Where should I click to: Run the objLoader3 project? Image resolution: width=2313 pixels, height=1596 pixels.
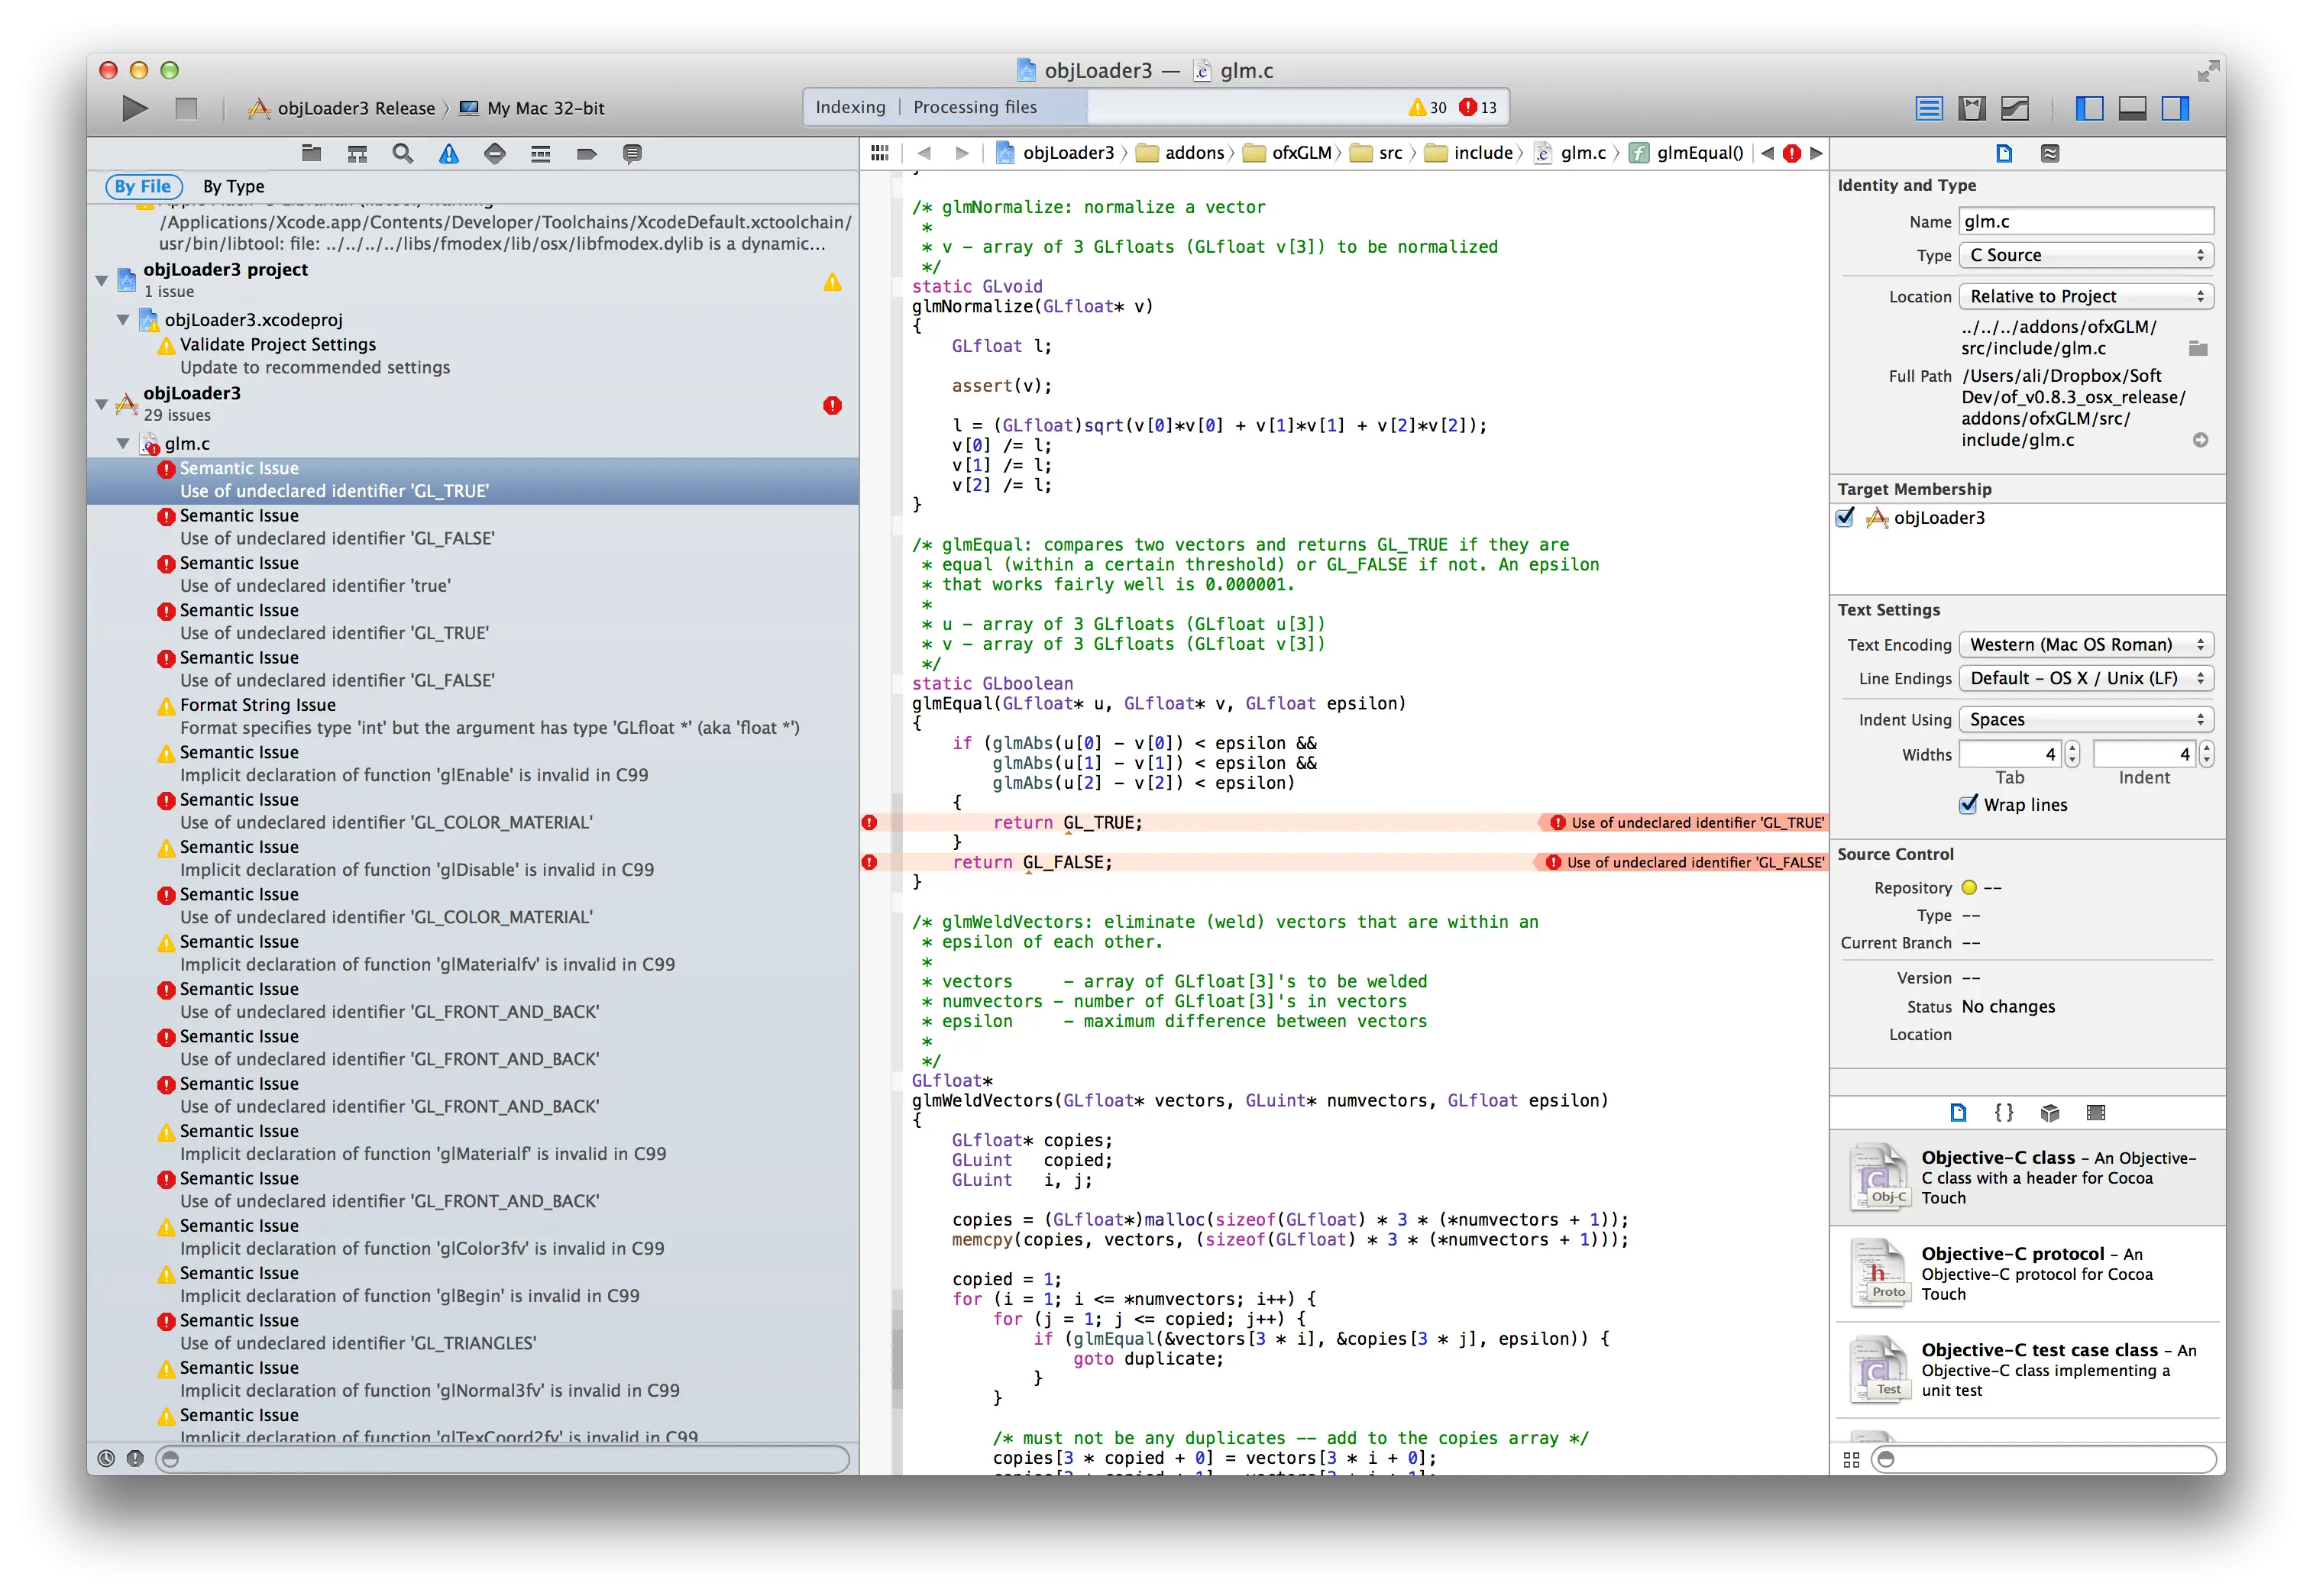pos(134,108)
